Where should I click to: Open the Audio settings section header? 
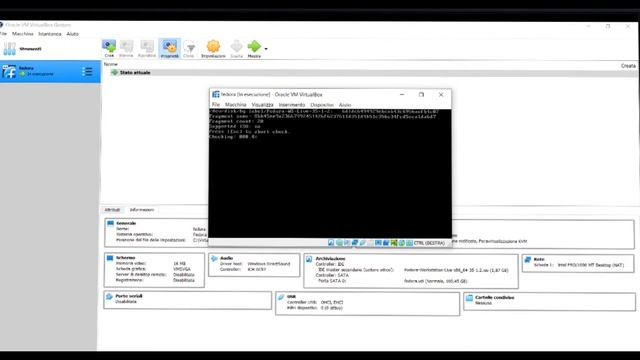pos(227,258)
